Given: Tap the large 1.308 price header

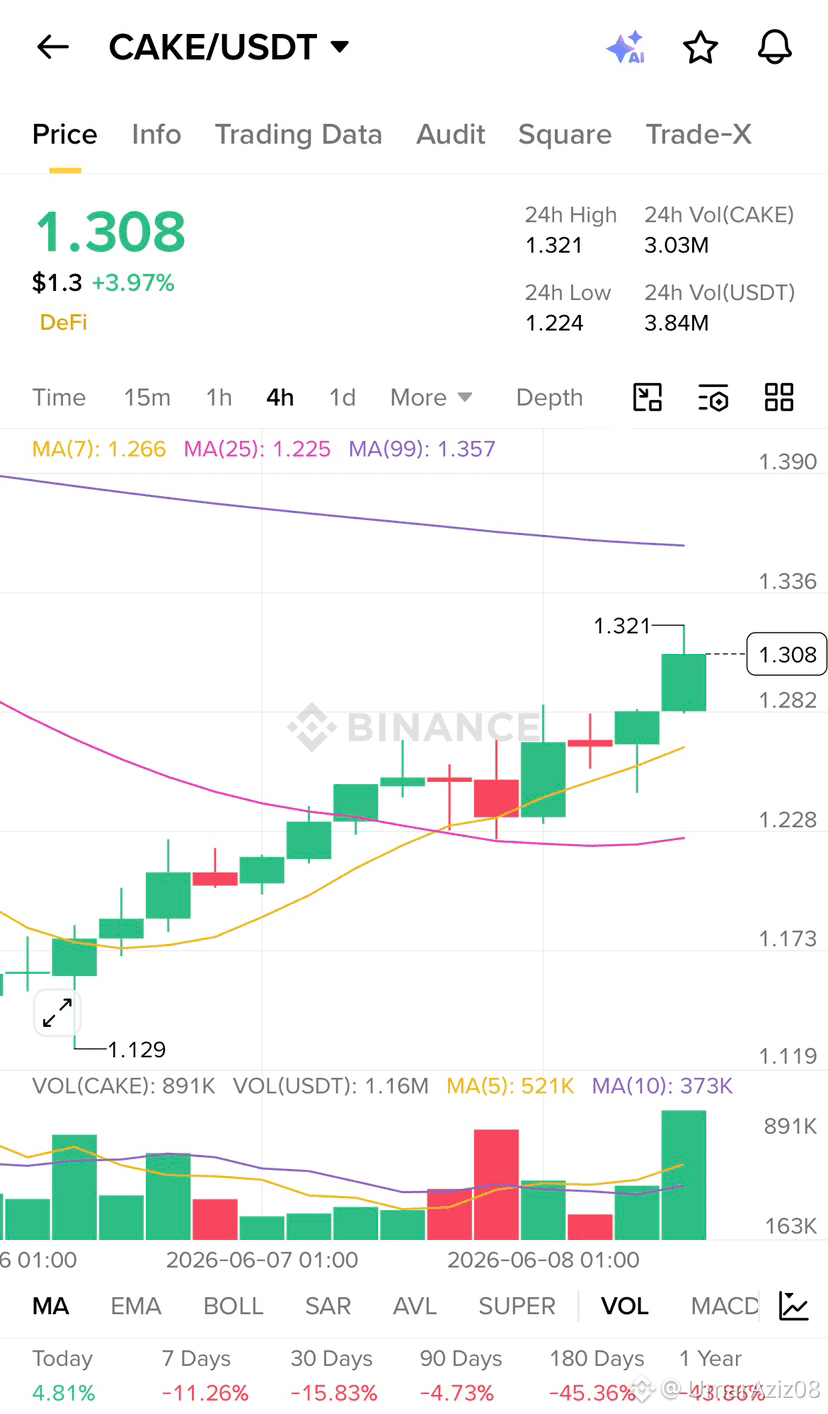Looking at the screenshot, I should tap(110, 232).
